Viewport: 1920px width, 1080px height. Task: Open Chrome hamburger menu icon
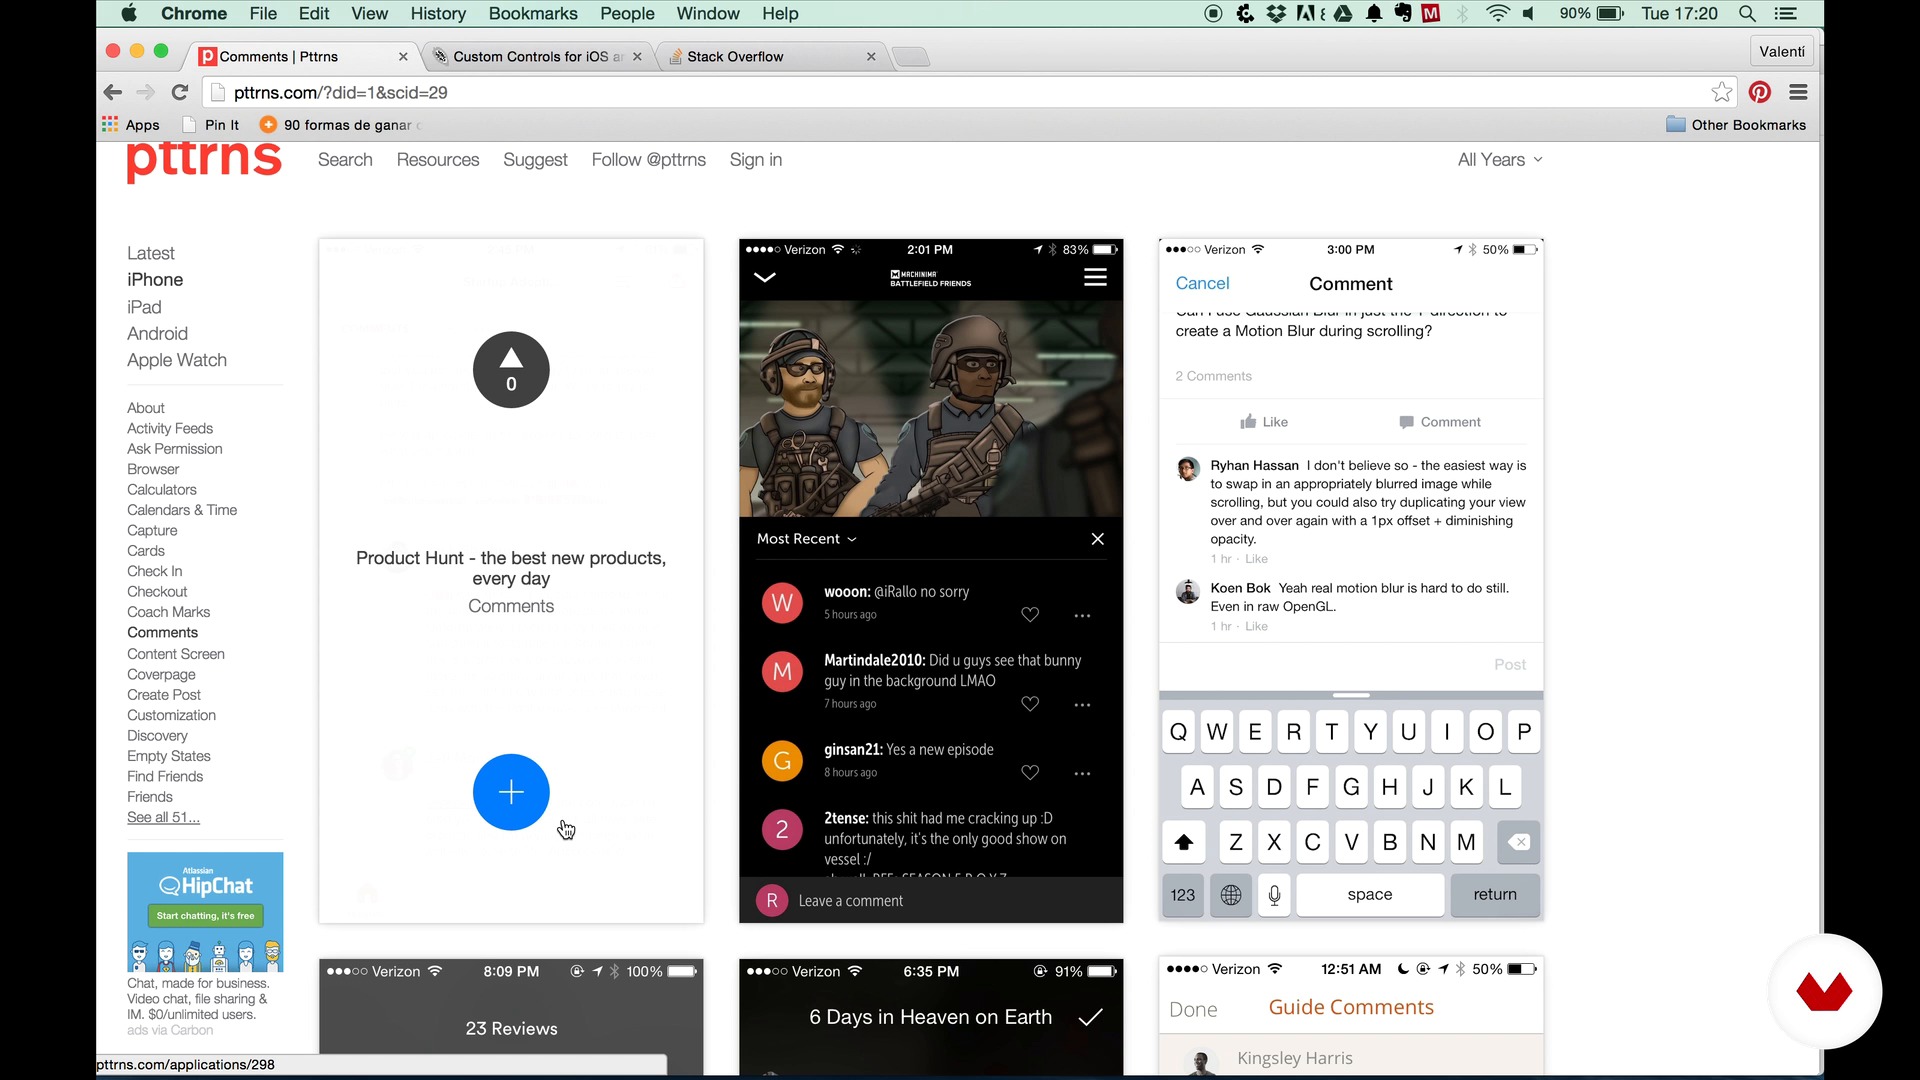click(1799, 92)
